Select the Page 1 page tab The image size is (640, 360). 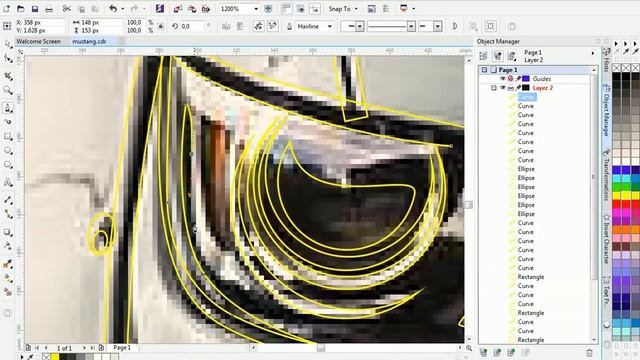point(122,347)
